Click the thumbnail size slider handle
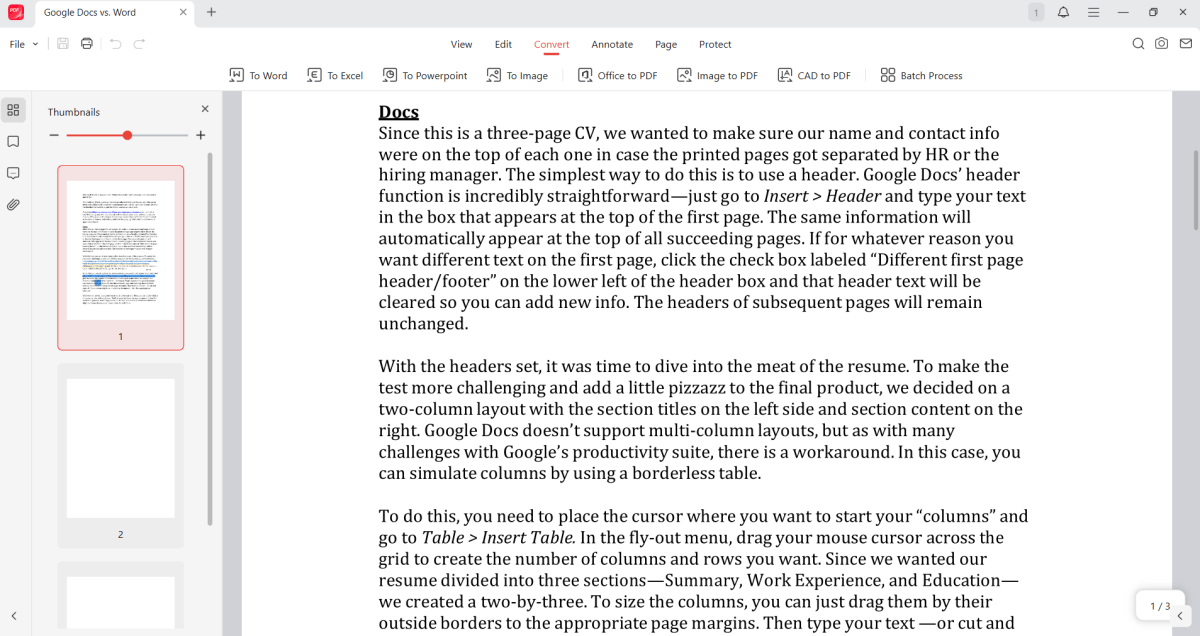 point(127,135)
